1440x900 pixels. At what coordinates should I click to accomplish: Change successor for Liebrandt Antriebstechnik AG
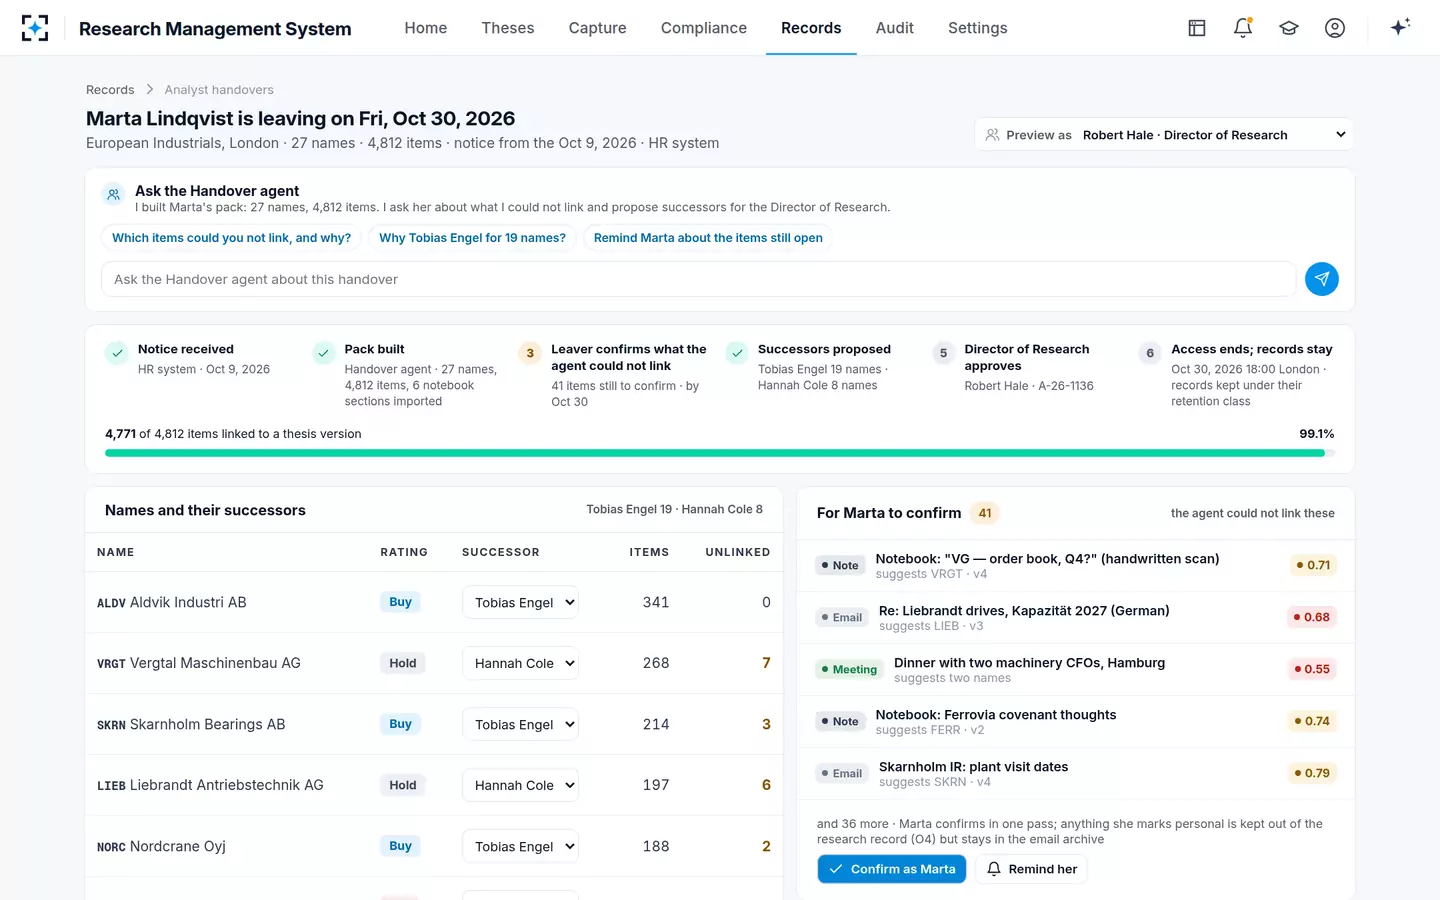[x=520, y=785]
